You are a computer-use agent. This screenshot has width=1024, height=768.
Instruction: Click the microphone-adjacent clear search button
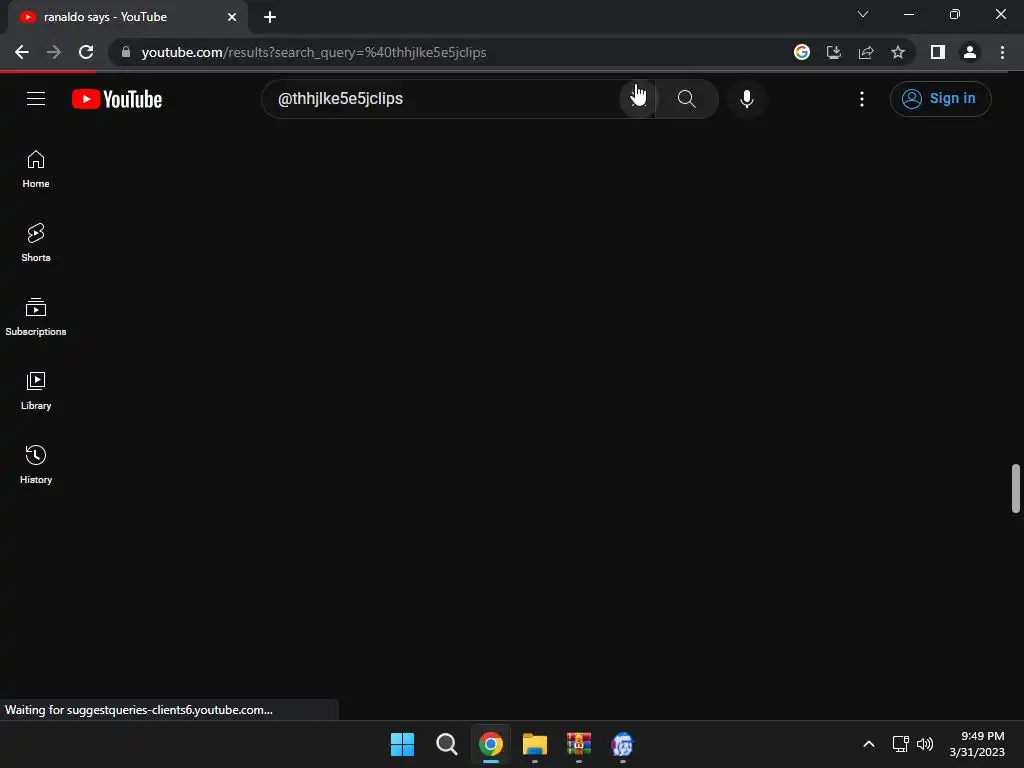[637, 99]
